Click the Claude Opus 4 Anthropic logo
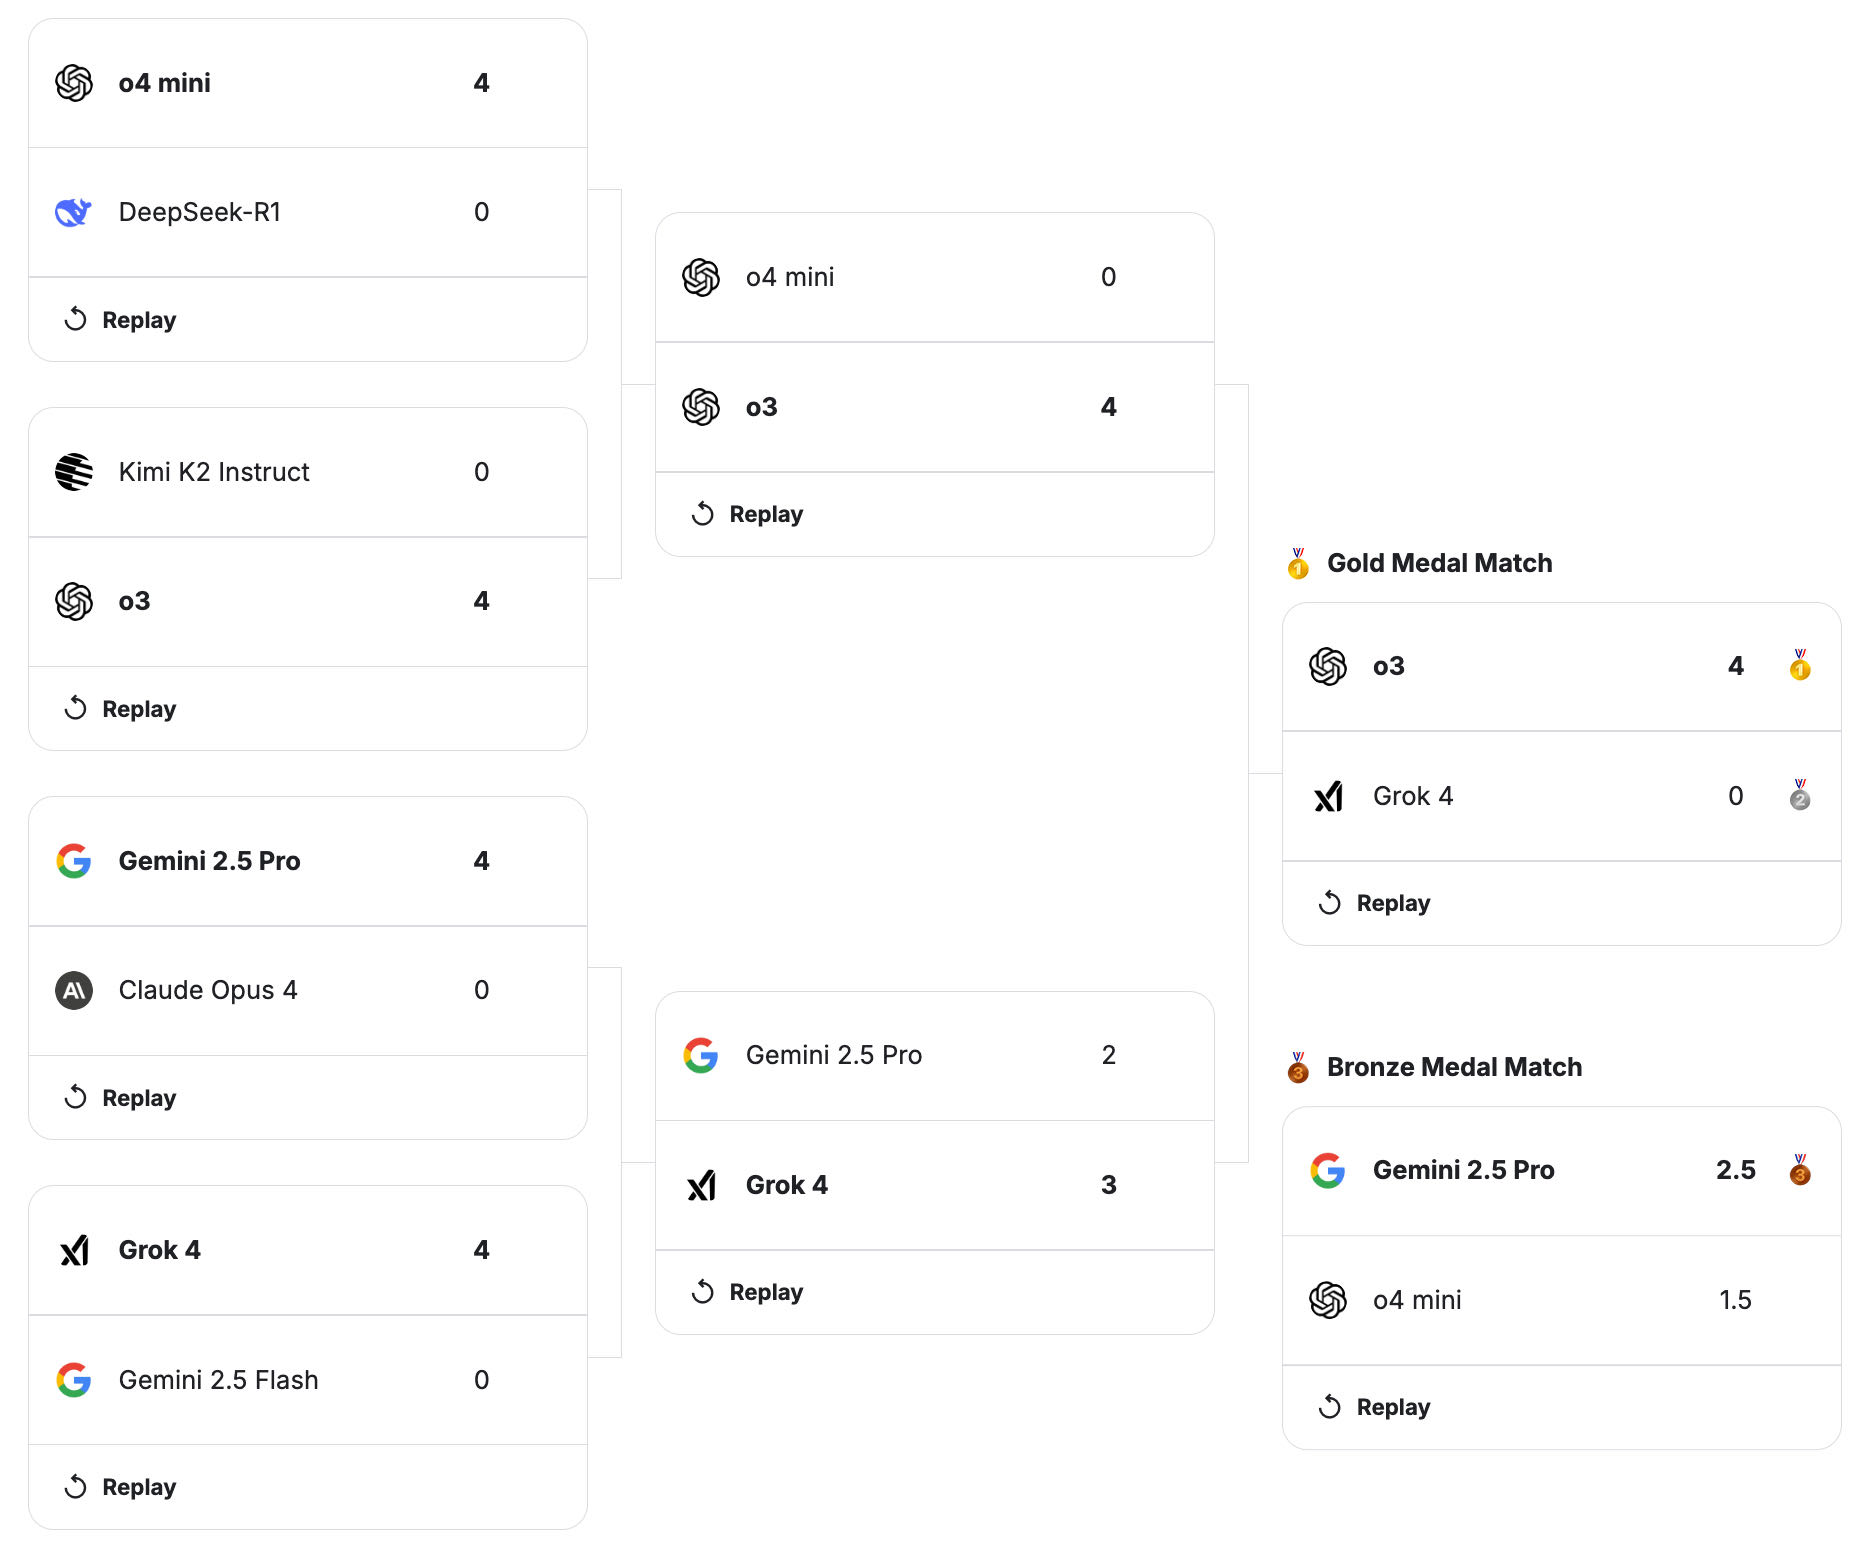This screenshot has height=1548, width=1872. pos(74,990)
